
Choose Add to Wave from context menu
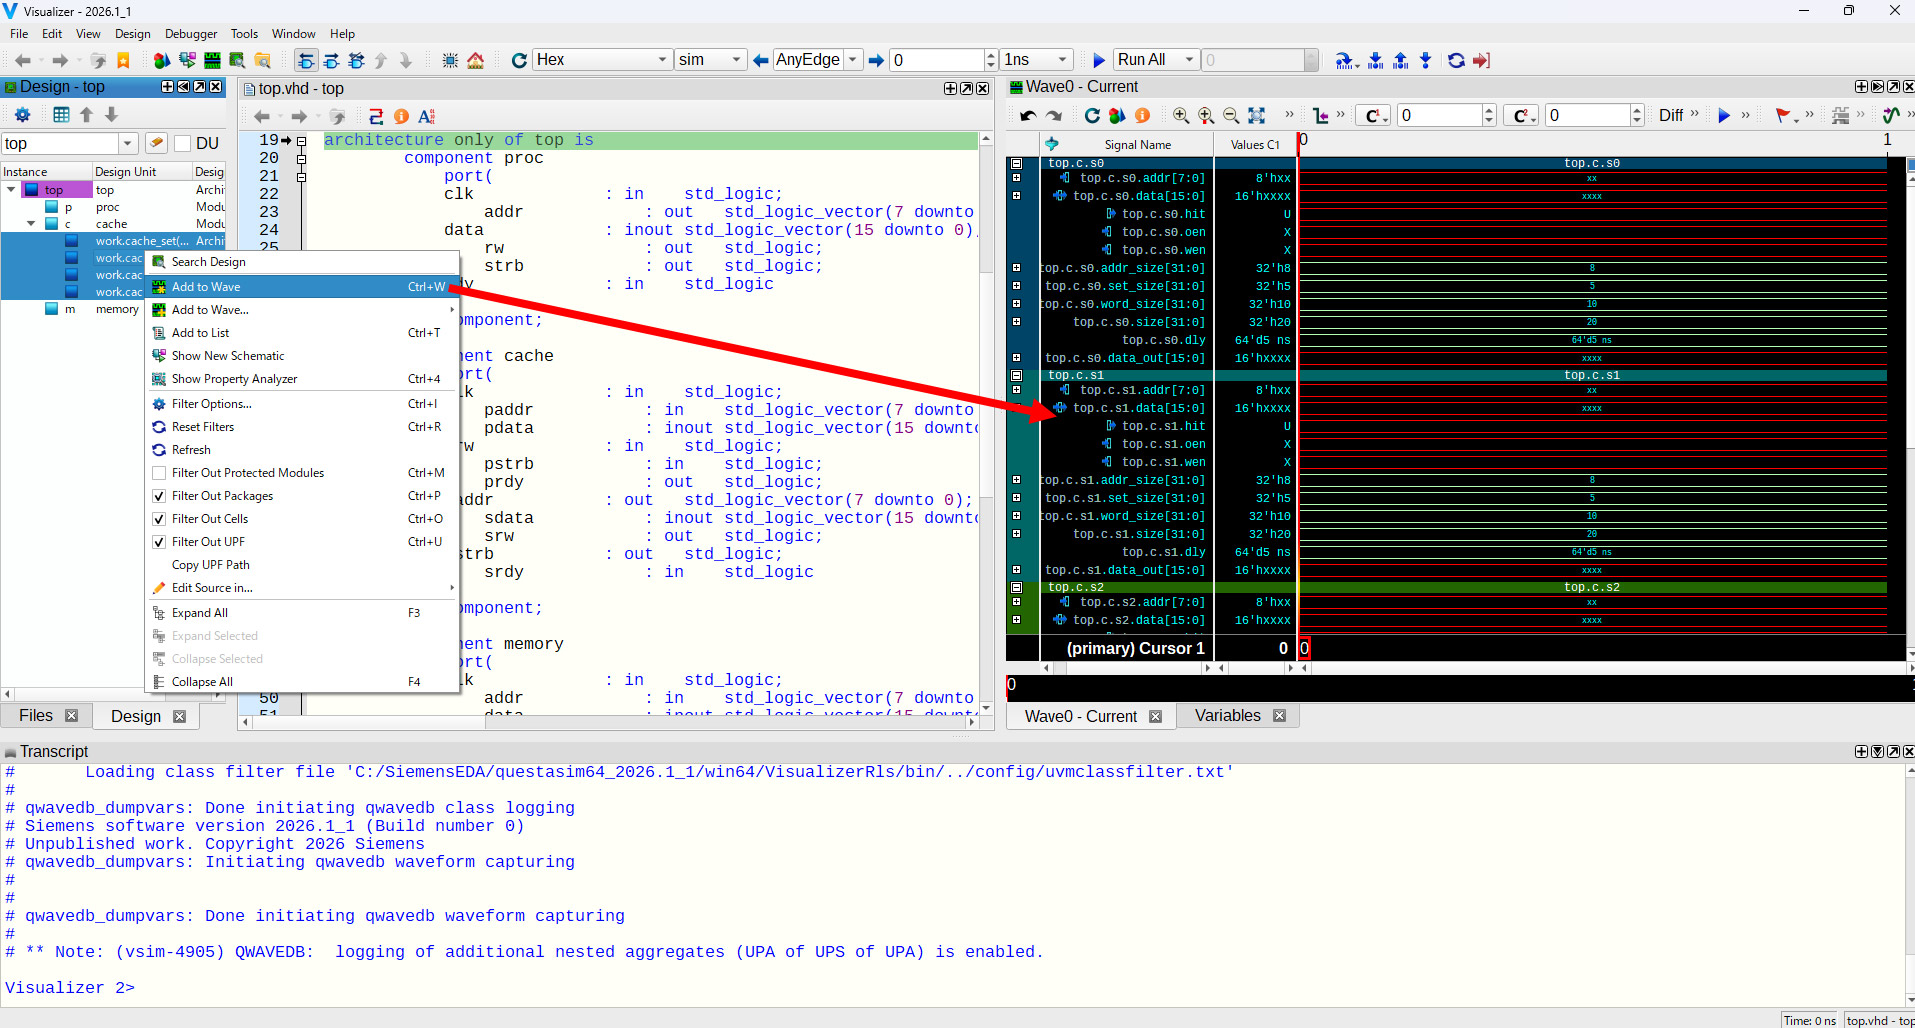coord(302,287)
